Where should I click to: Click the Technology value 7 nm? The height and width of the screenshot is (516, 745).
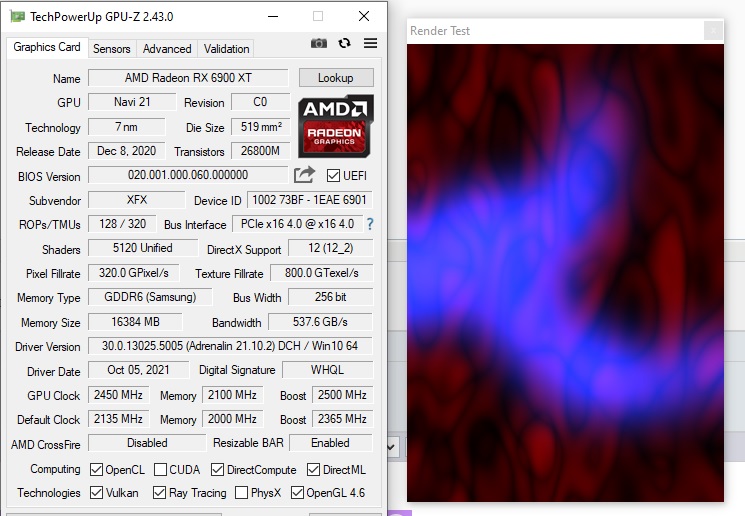pos(126,127)
